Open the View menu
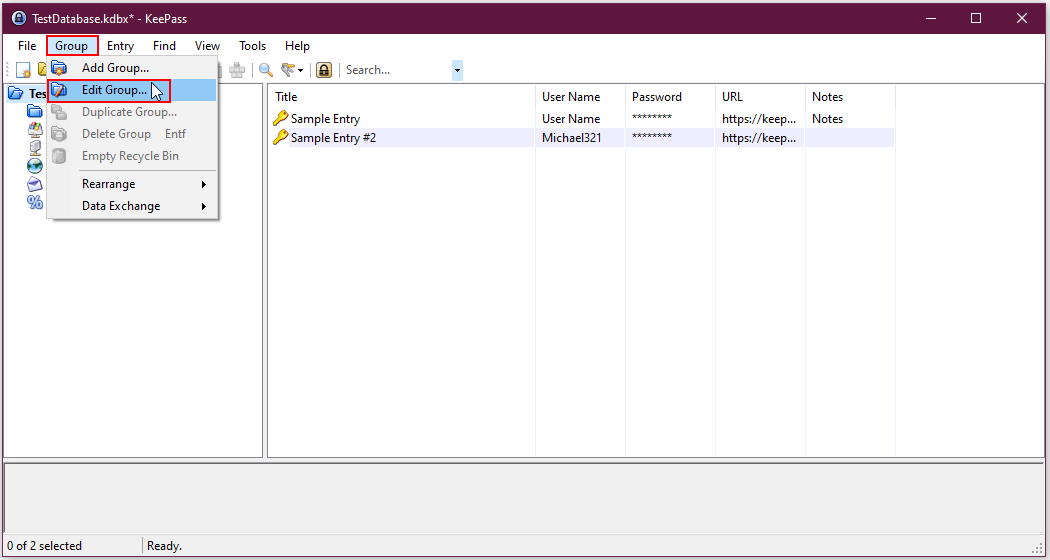The height and width of the screenshot is (560, 1050). point(207,46)
